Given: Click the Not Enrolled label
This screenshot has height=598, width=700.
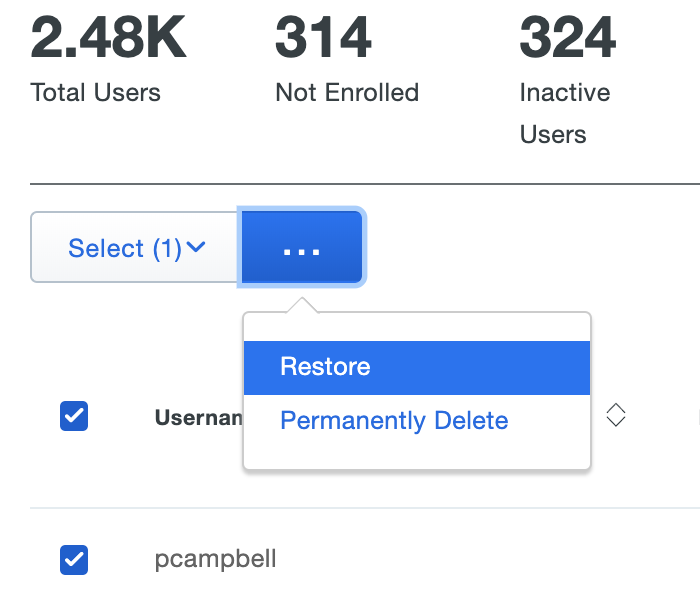Looking at the screenshot, I should (x=347, y=93).
